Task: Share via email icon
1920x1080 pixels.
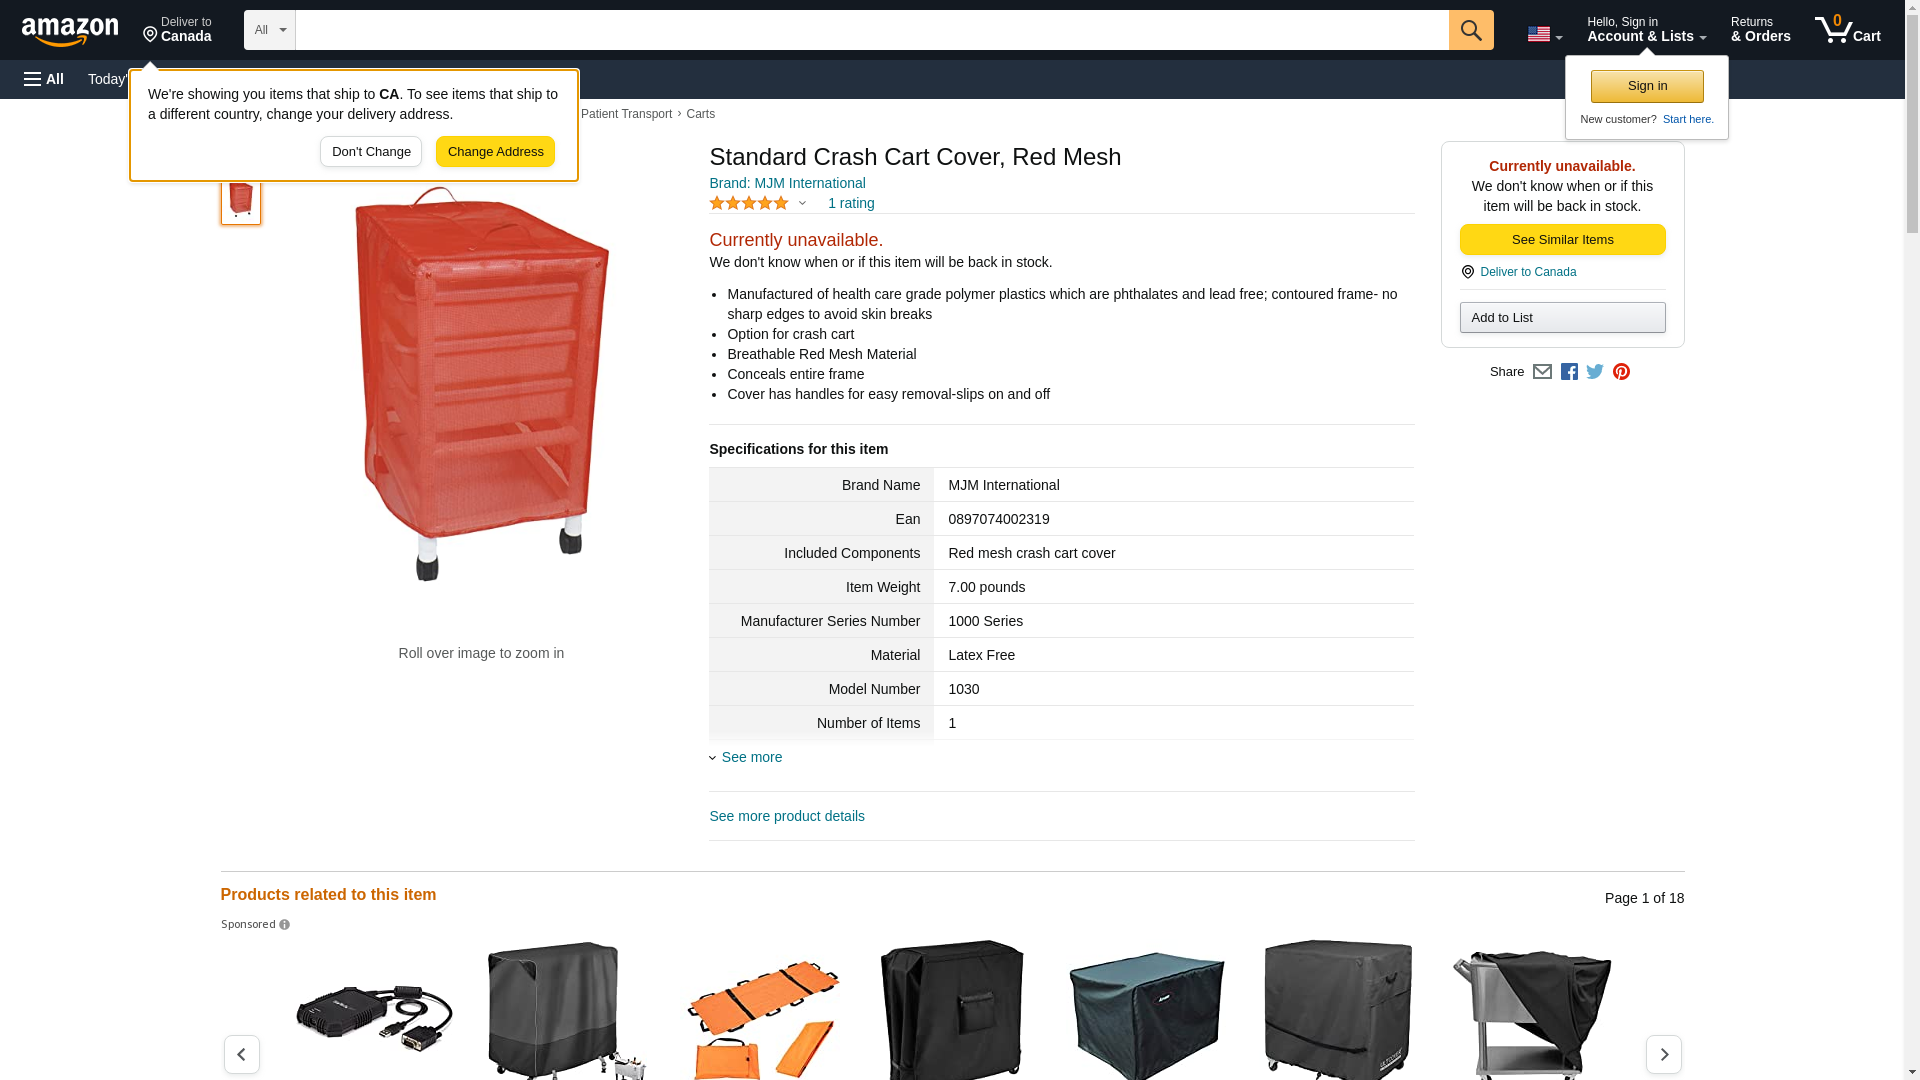Action: point(1542,372)
